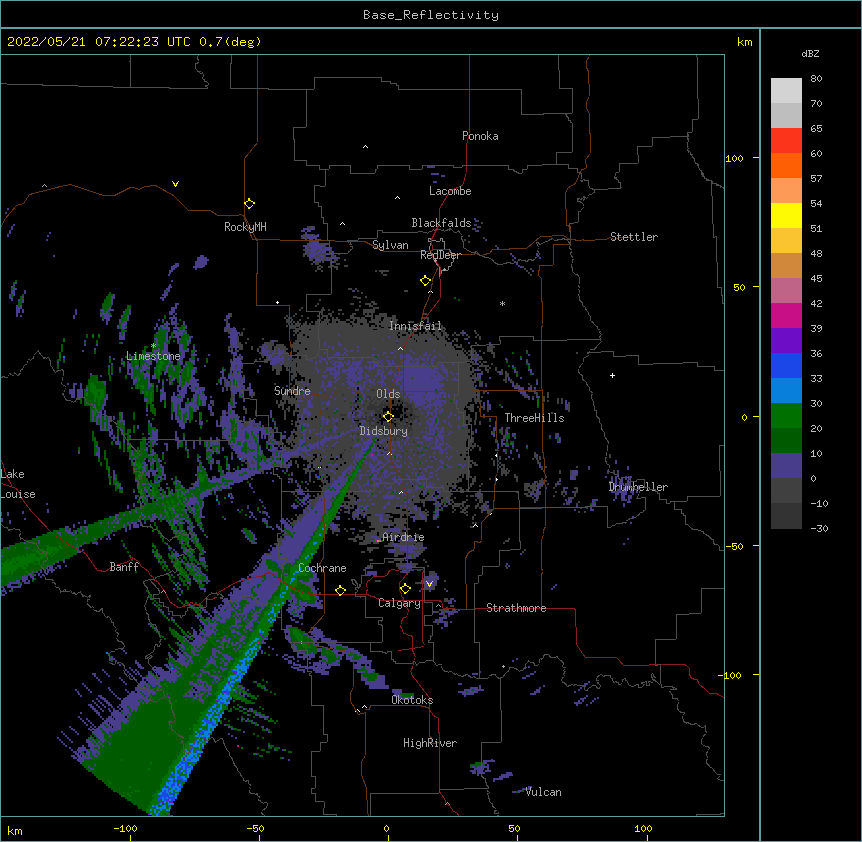This screenshot has width=862, height=842.
Task: Pick the blue 33-36 dBZ legend swatch
Action: point(786,365)
